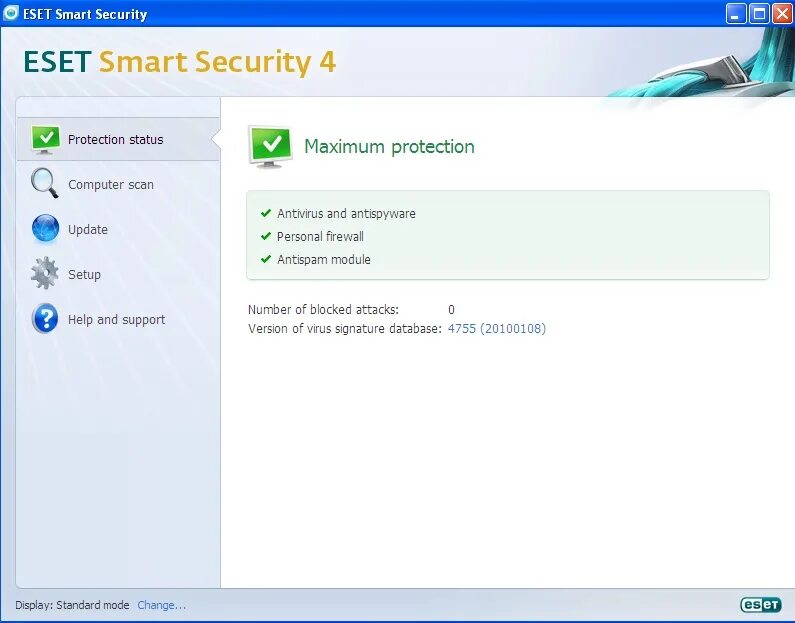
Task: Click the ESET Smart Security 4 banner title
Action: click(179, 62)
